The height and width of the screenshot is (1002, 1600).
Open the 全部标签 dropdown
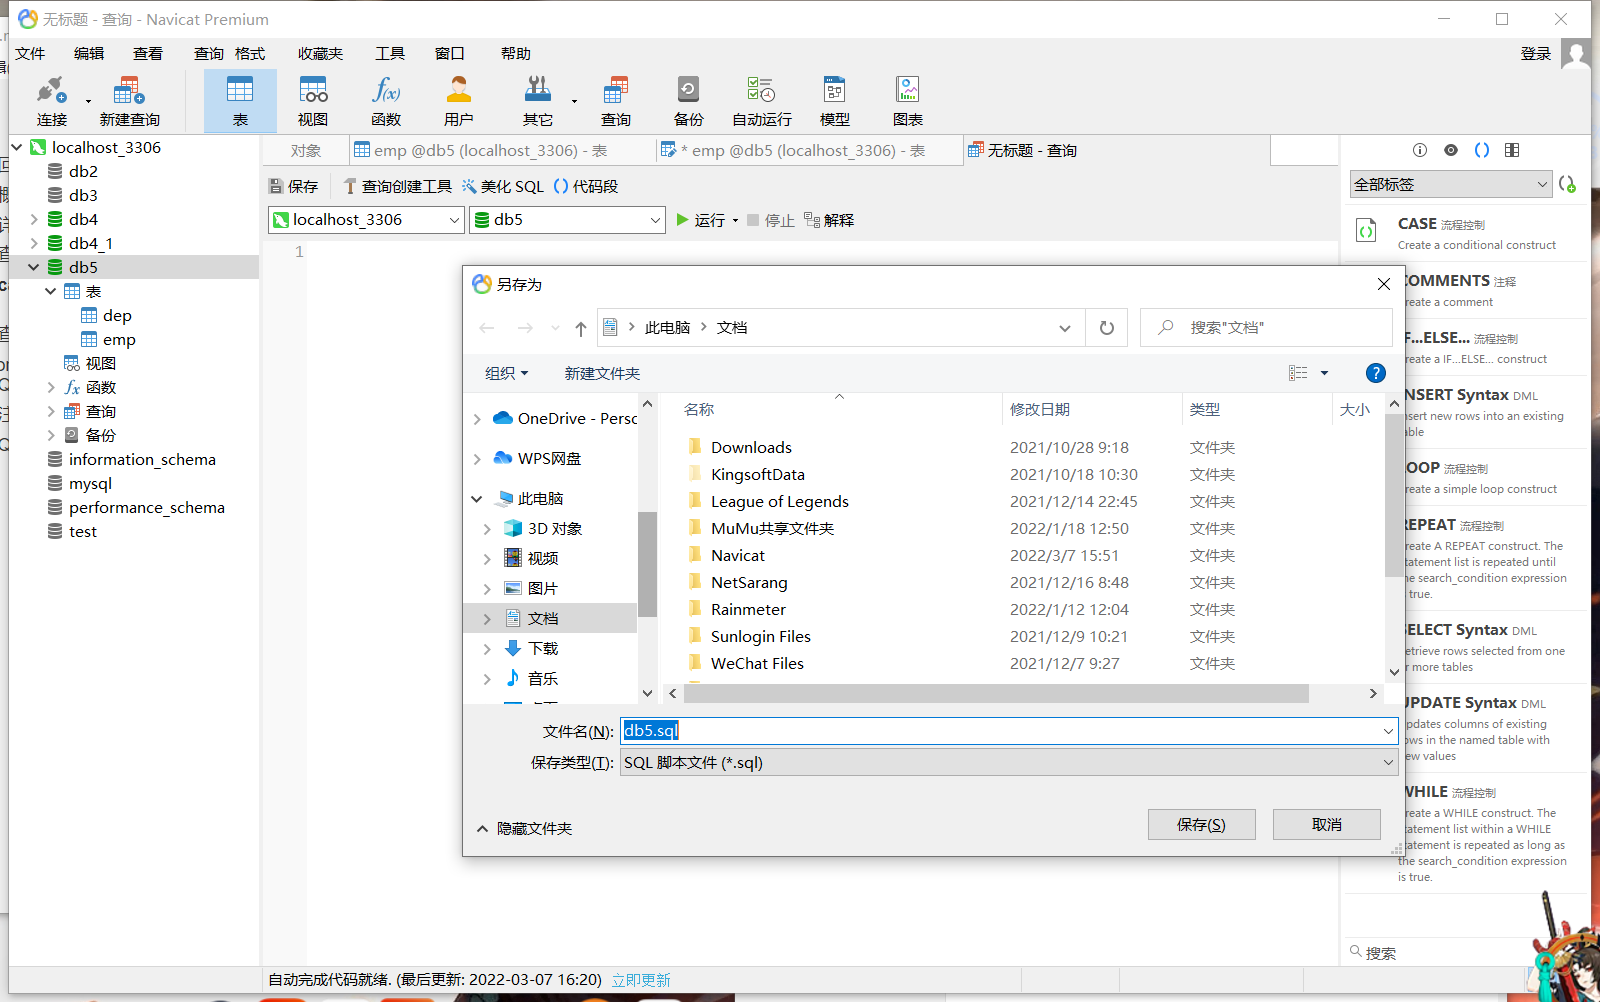[x=1451, y=184]
